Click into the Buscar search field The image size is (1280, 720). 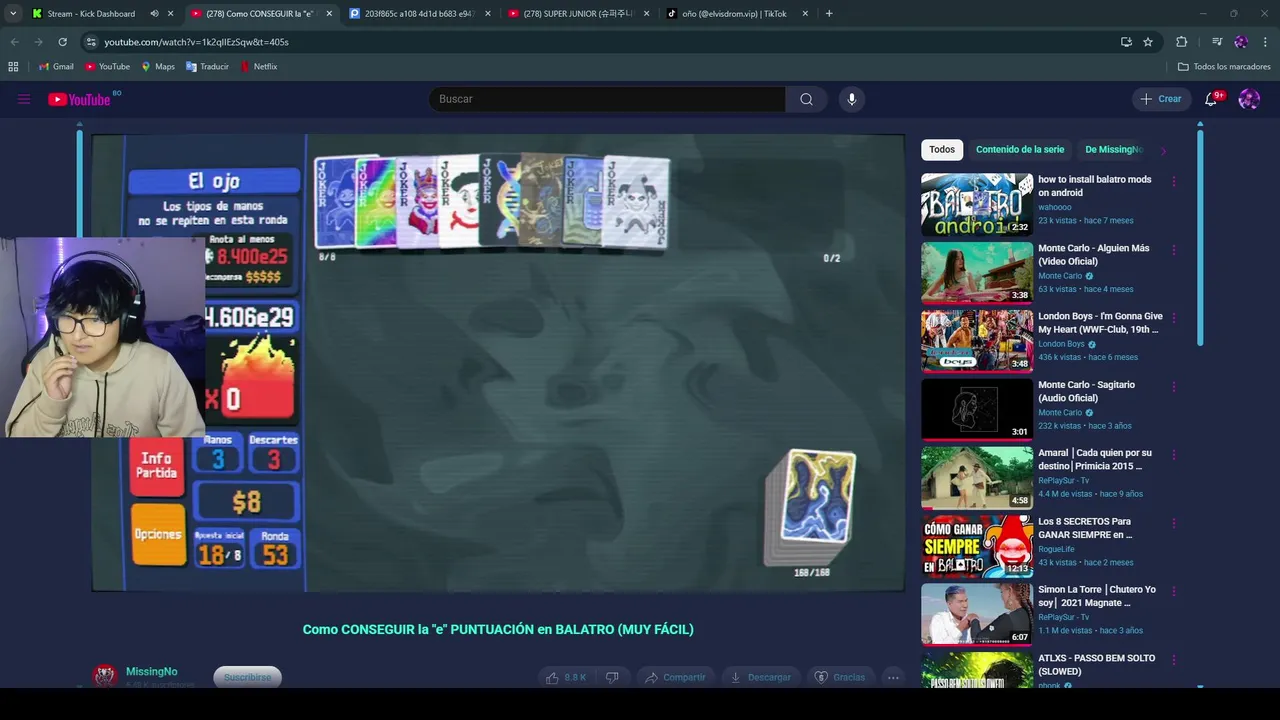pos(607,99)
